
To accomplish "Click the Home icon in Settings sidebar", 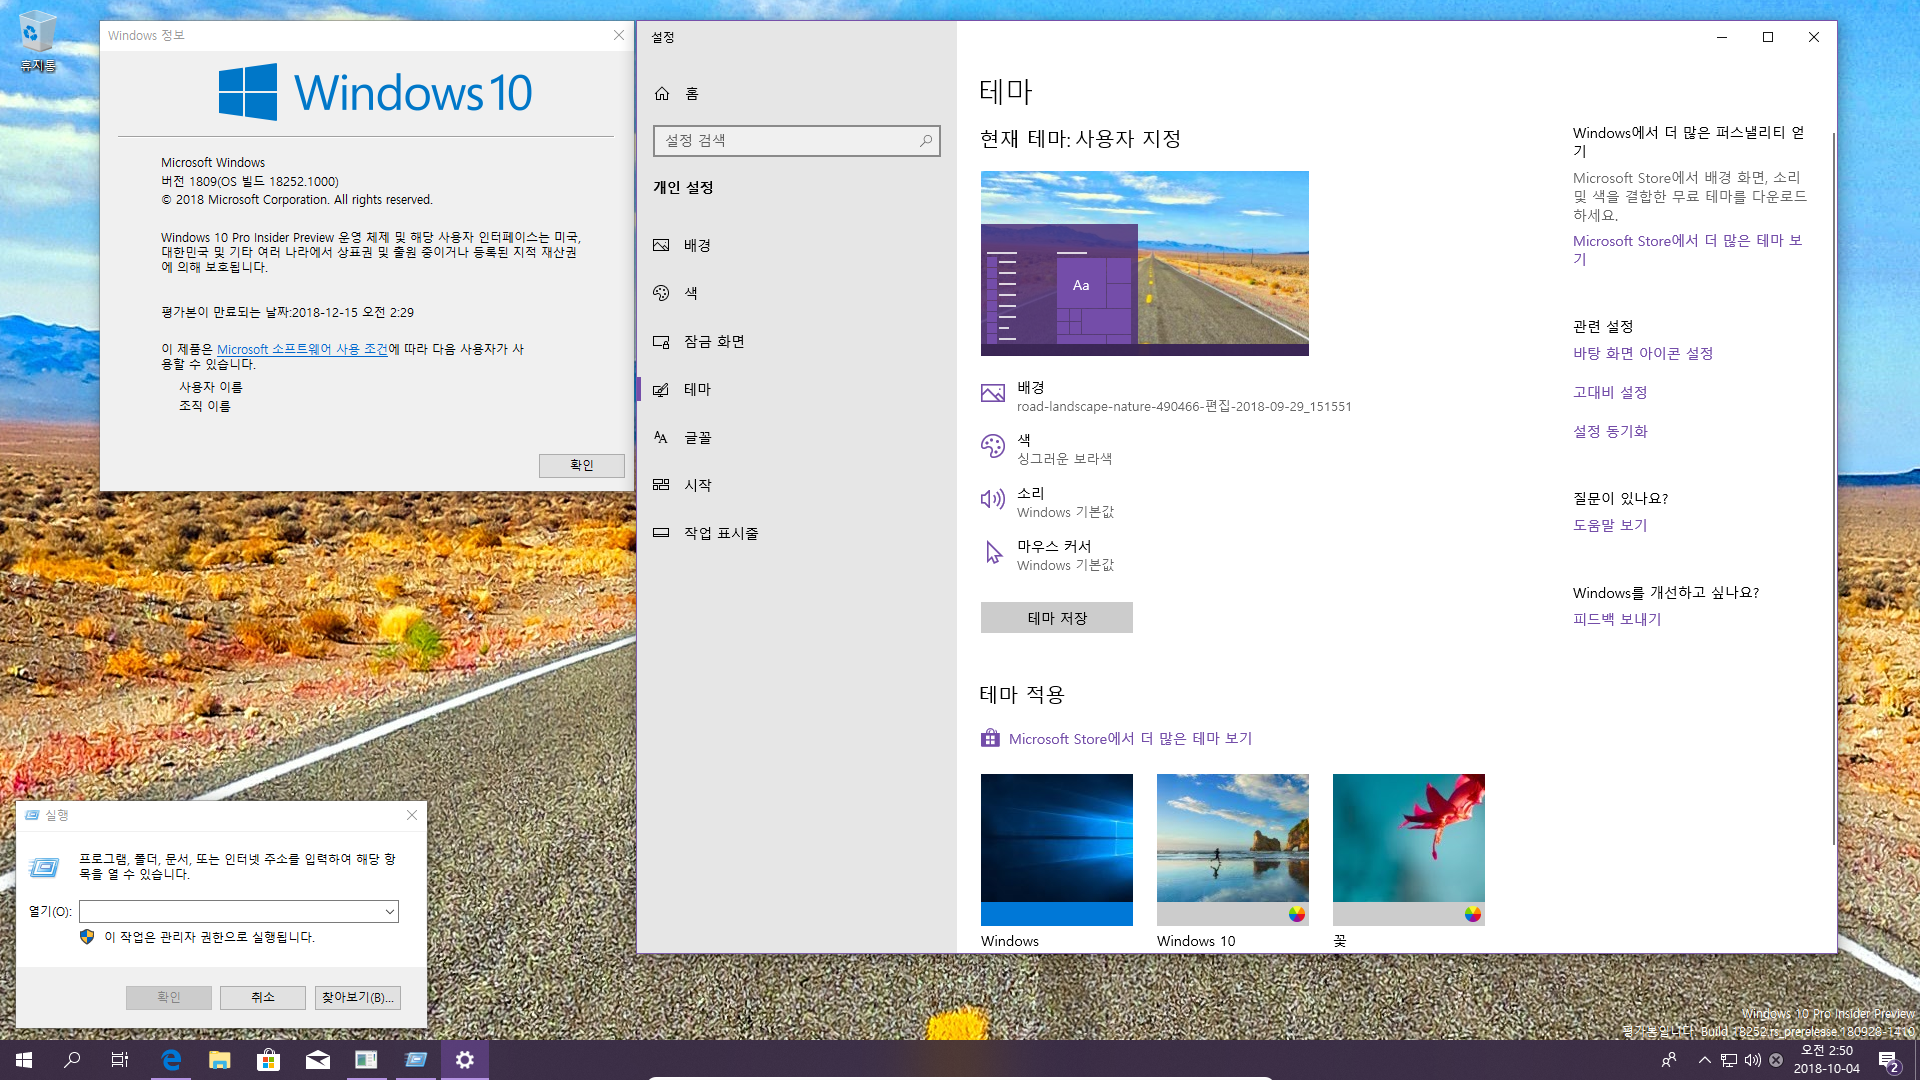I will coord(662,94).
